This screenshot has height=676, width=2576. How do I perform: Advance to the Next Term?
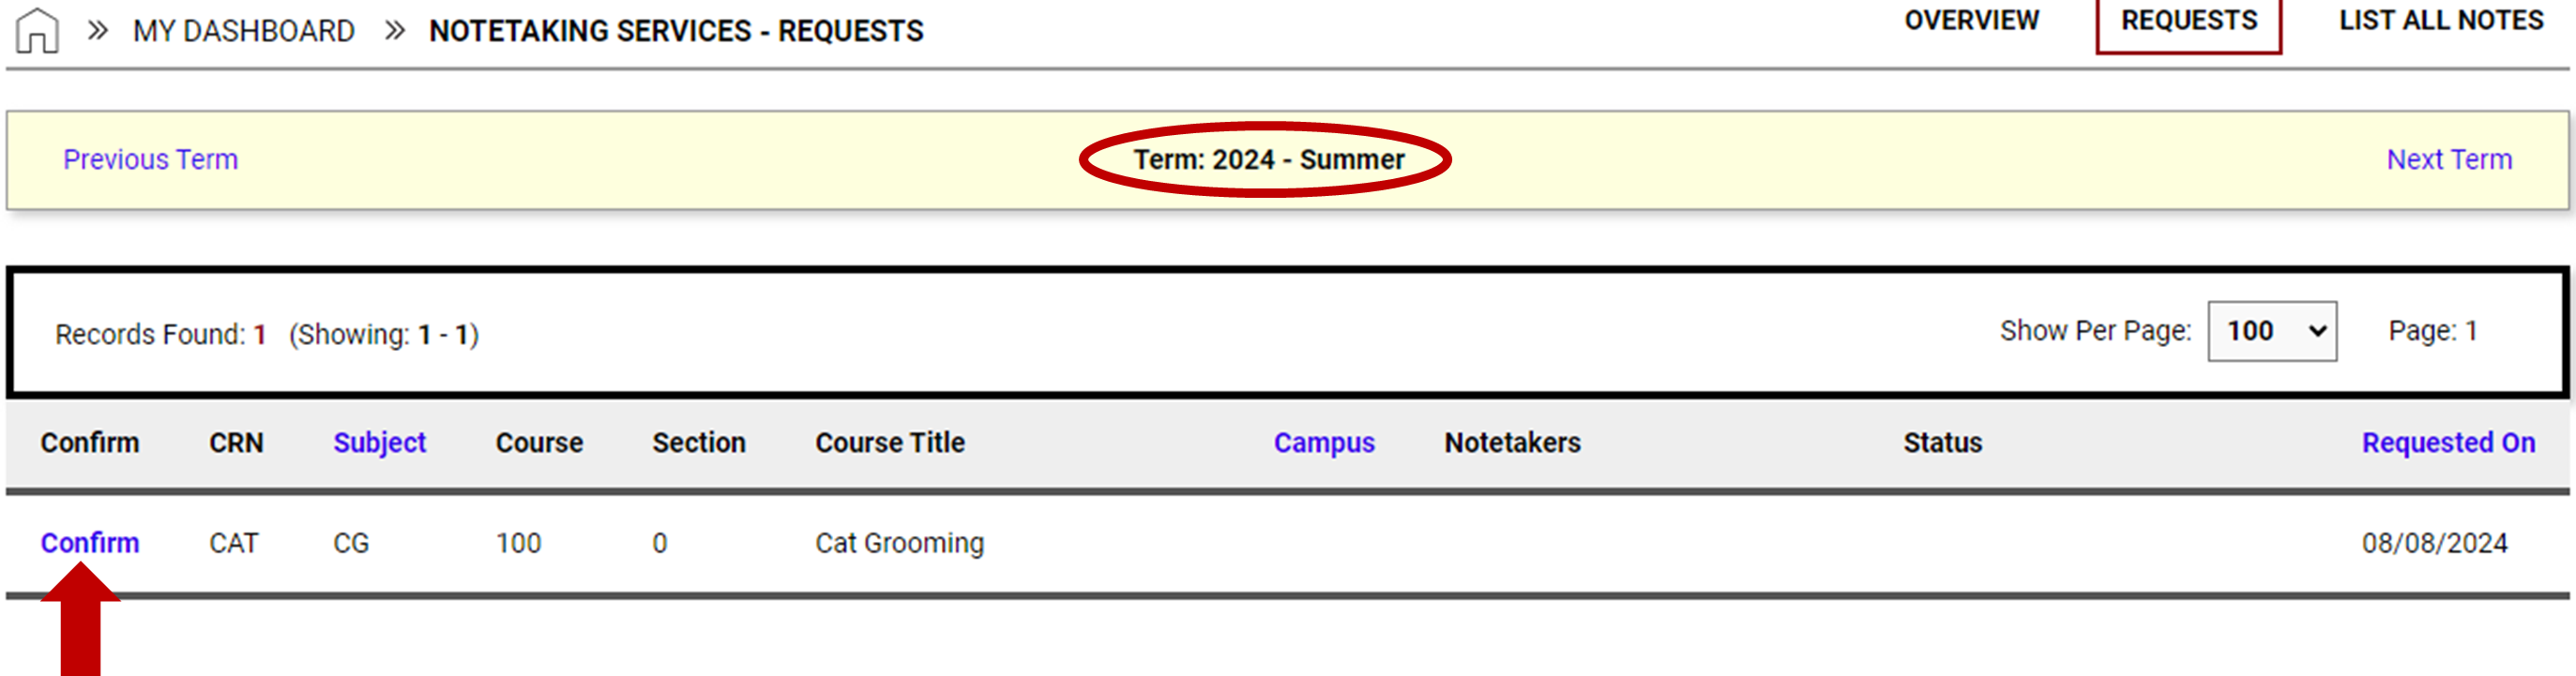pos(2449,159)
